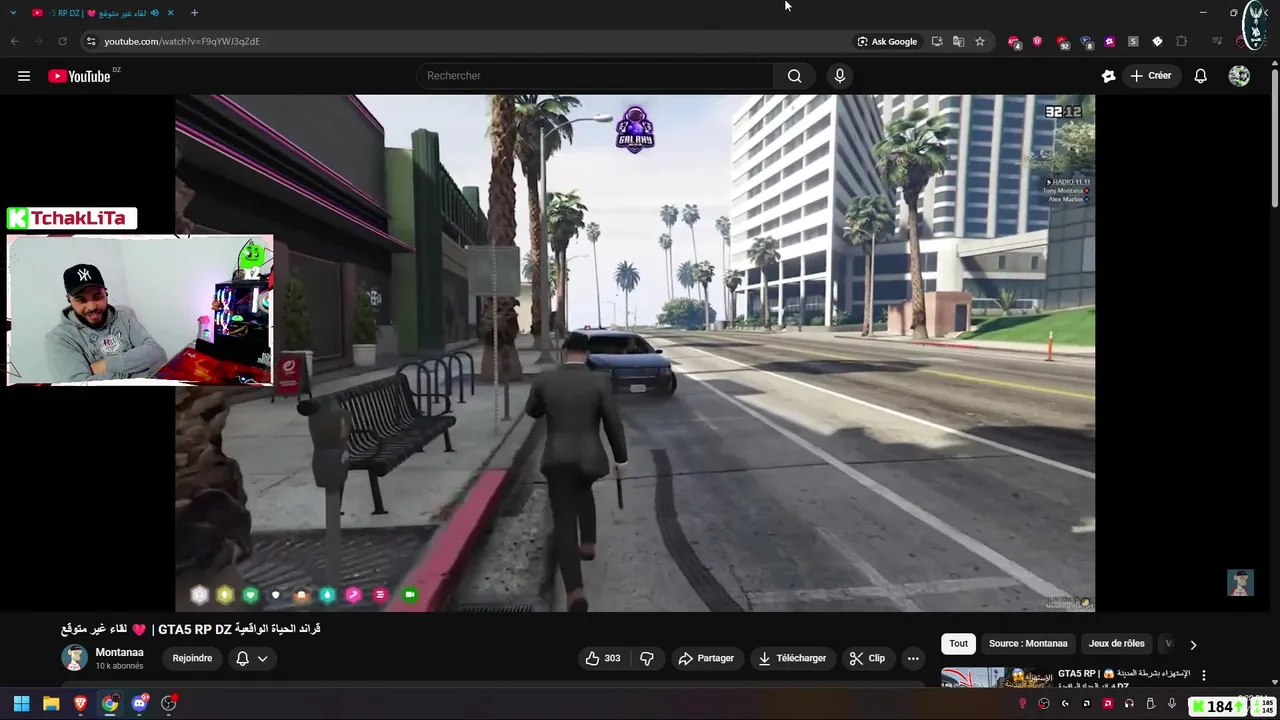1280x720 pixels.
Task: Close the YouTube browser tab
Action: click(x=170, y=13)
